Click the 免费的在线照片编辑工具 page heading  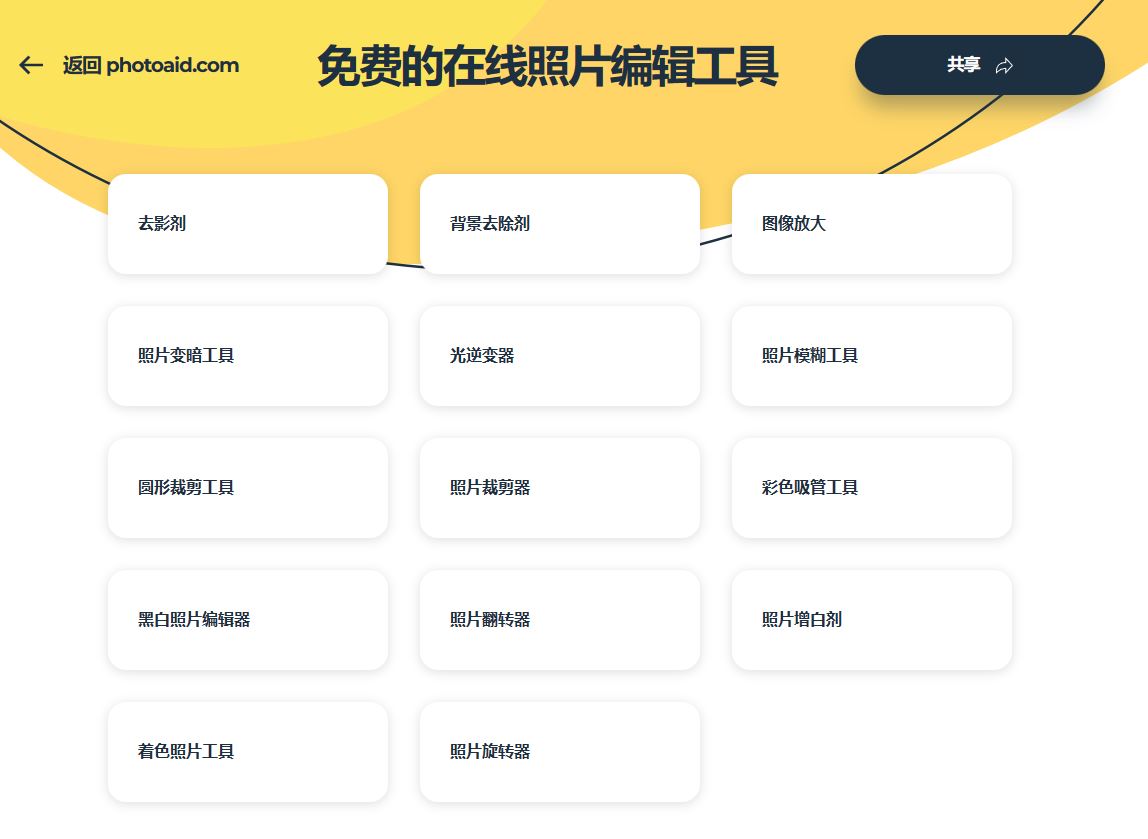pyautogui.click(x=547, y=67)
